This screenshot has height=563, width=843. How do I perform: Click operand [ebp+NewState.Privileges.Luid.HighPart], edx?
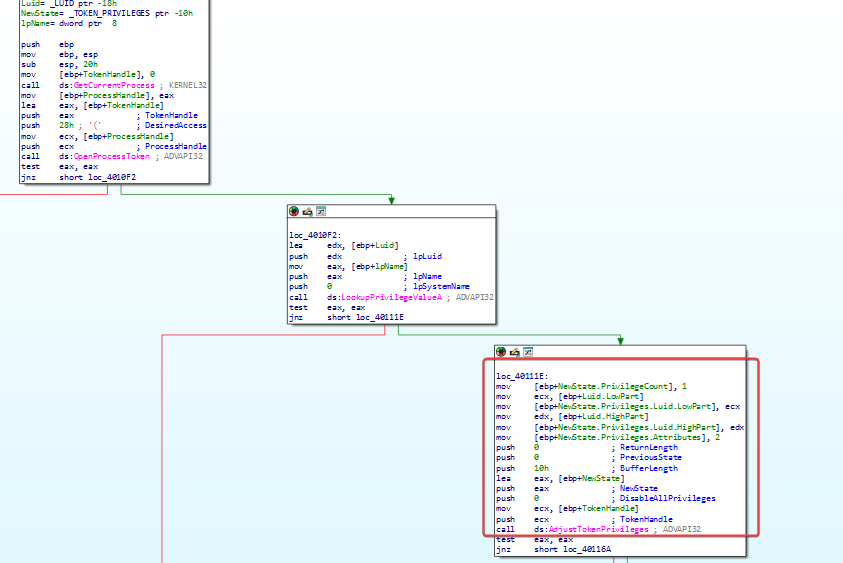639,427
